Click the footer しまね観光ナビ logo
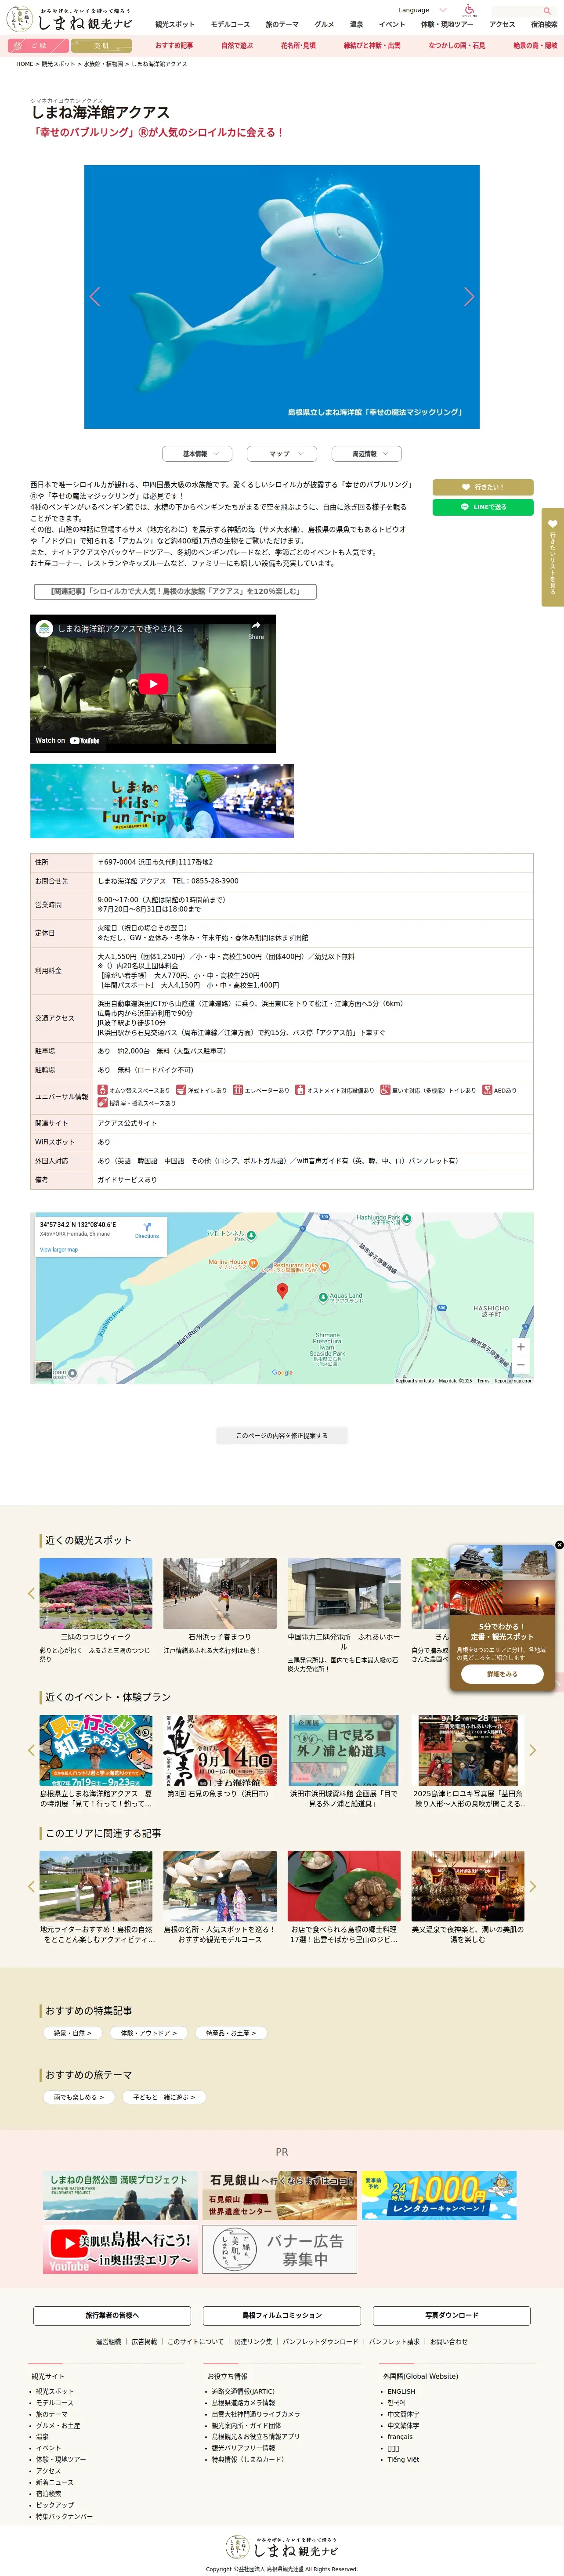The height and width of the screenshot is (2576, 564). [282, 2547]
